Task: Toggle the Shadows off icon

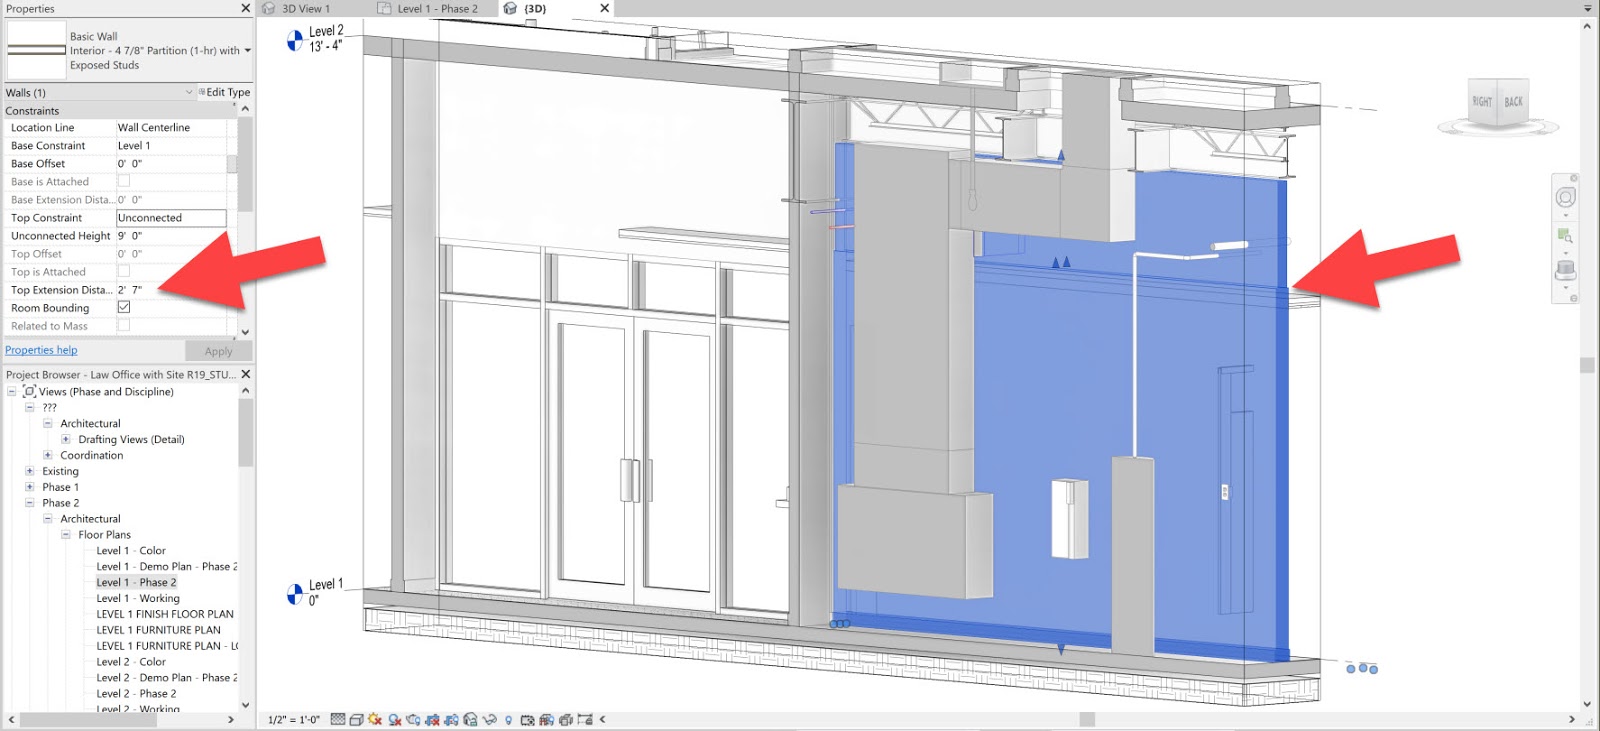Action: point(394,719)
